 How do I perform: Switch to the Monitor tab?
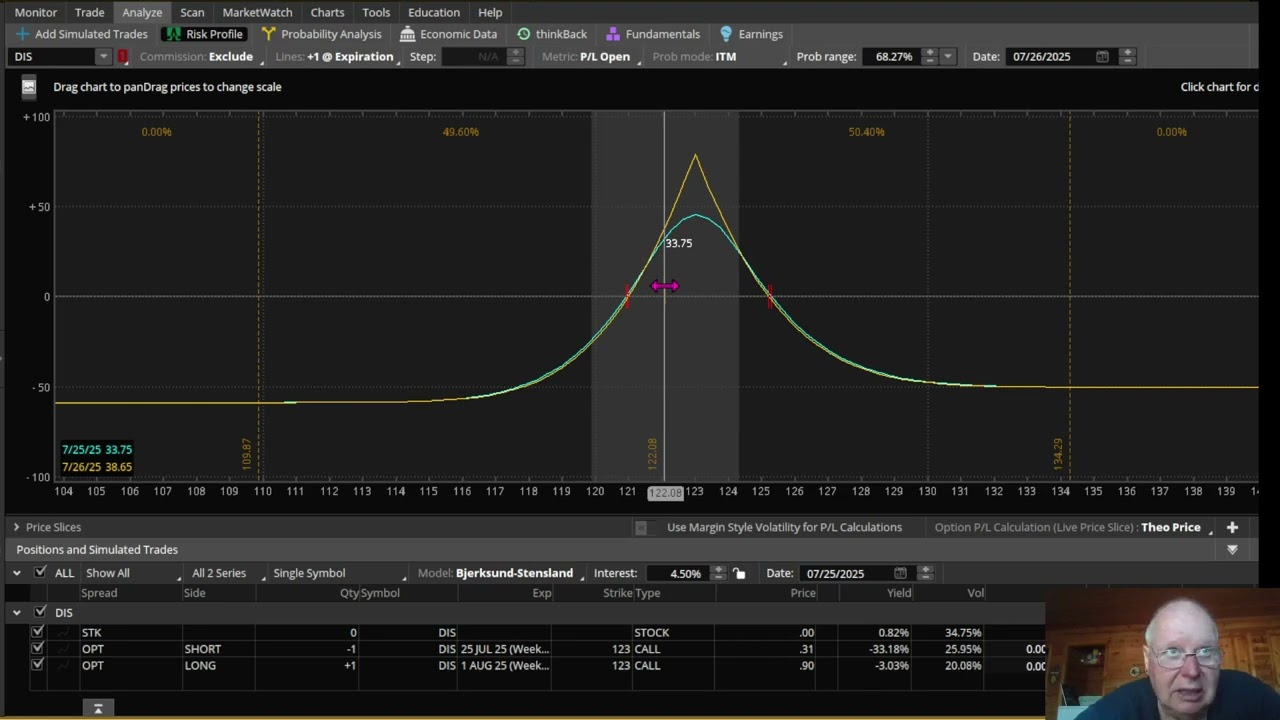pos(36,12)
